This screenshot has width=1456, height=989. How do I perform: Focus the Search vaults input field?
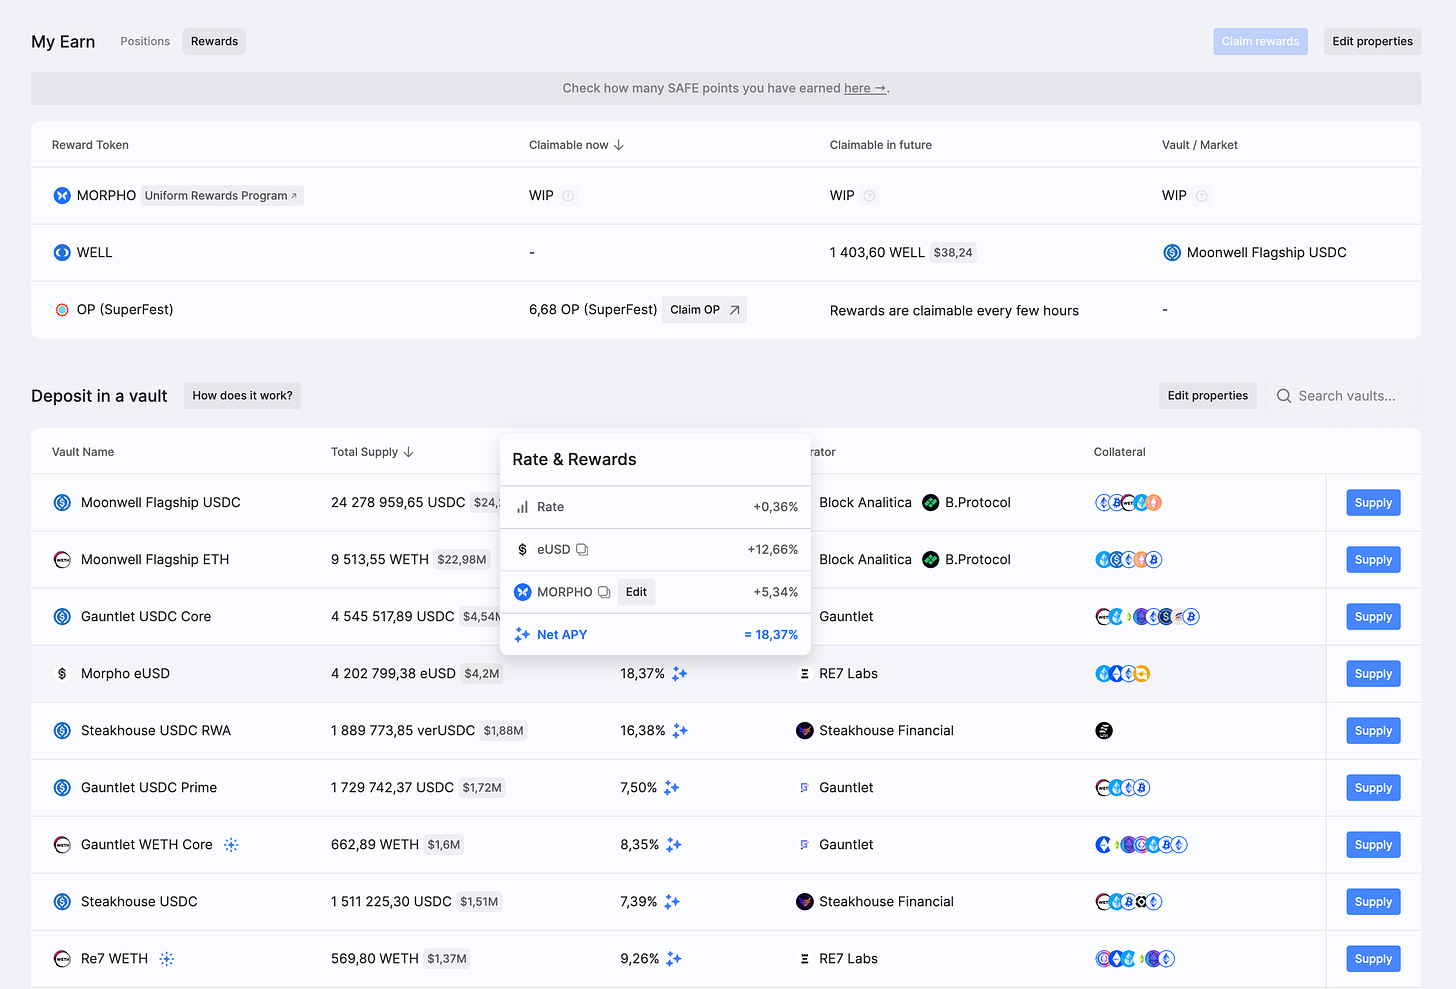coord(1346,396)
